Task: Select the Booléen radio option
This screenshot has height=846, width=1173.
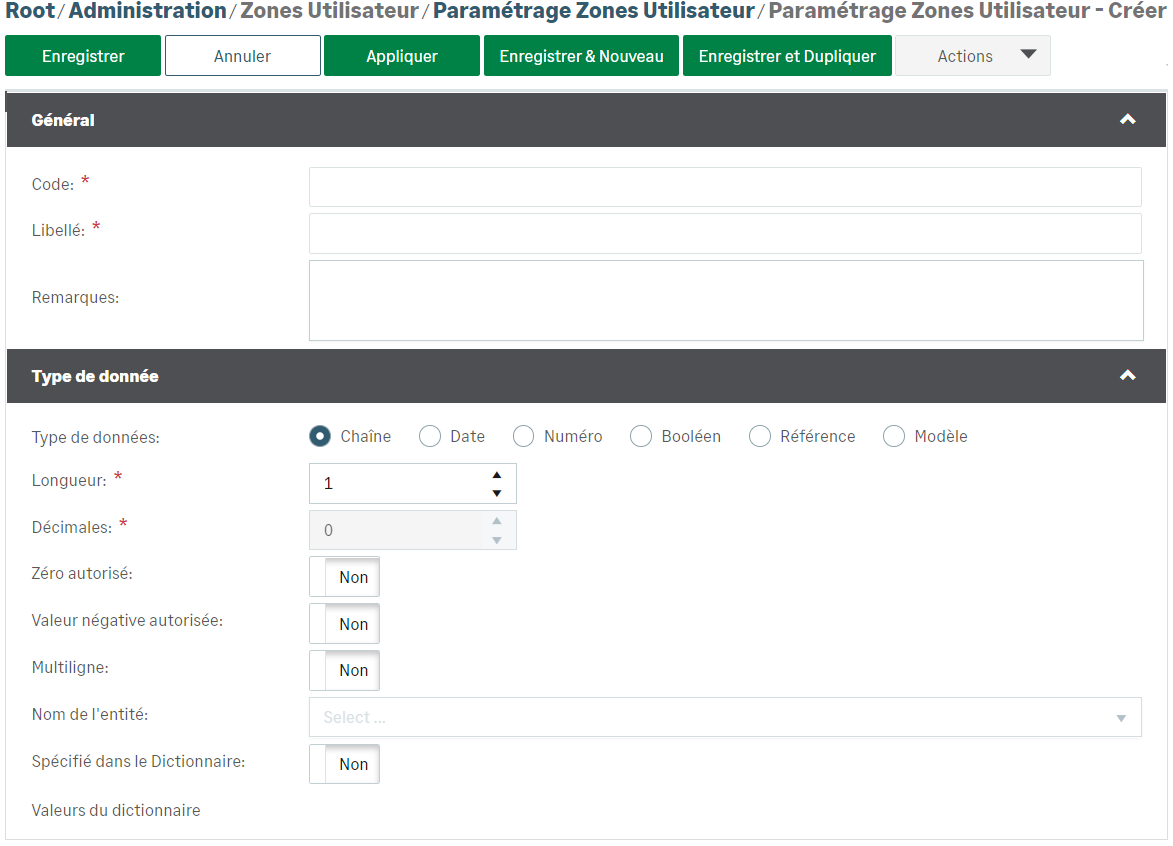Action: (x=641, y=436)
